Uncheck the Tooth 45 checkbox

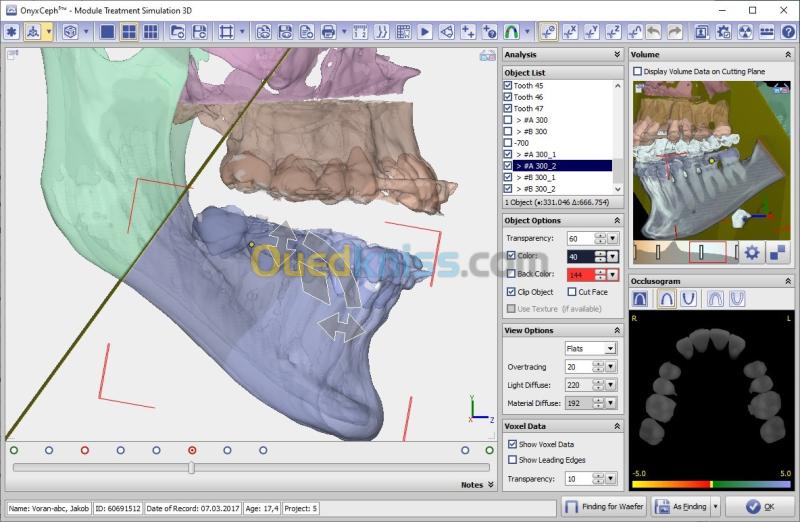coord(508,86)
